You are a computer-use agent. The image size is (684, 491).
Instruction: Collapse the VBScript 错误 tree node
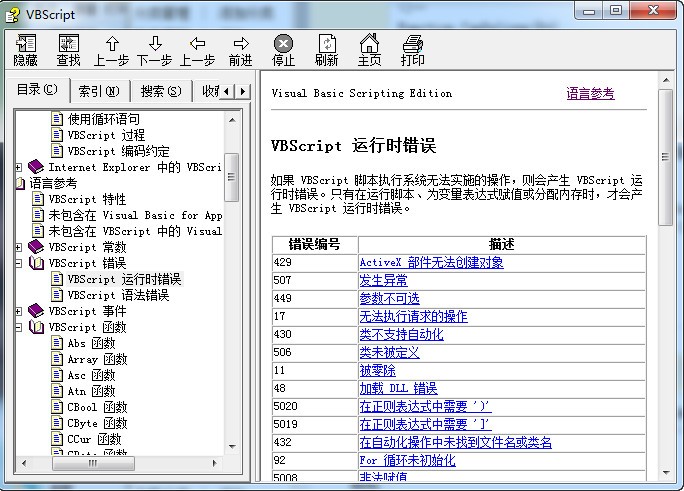[x=18, y=263]
